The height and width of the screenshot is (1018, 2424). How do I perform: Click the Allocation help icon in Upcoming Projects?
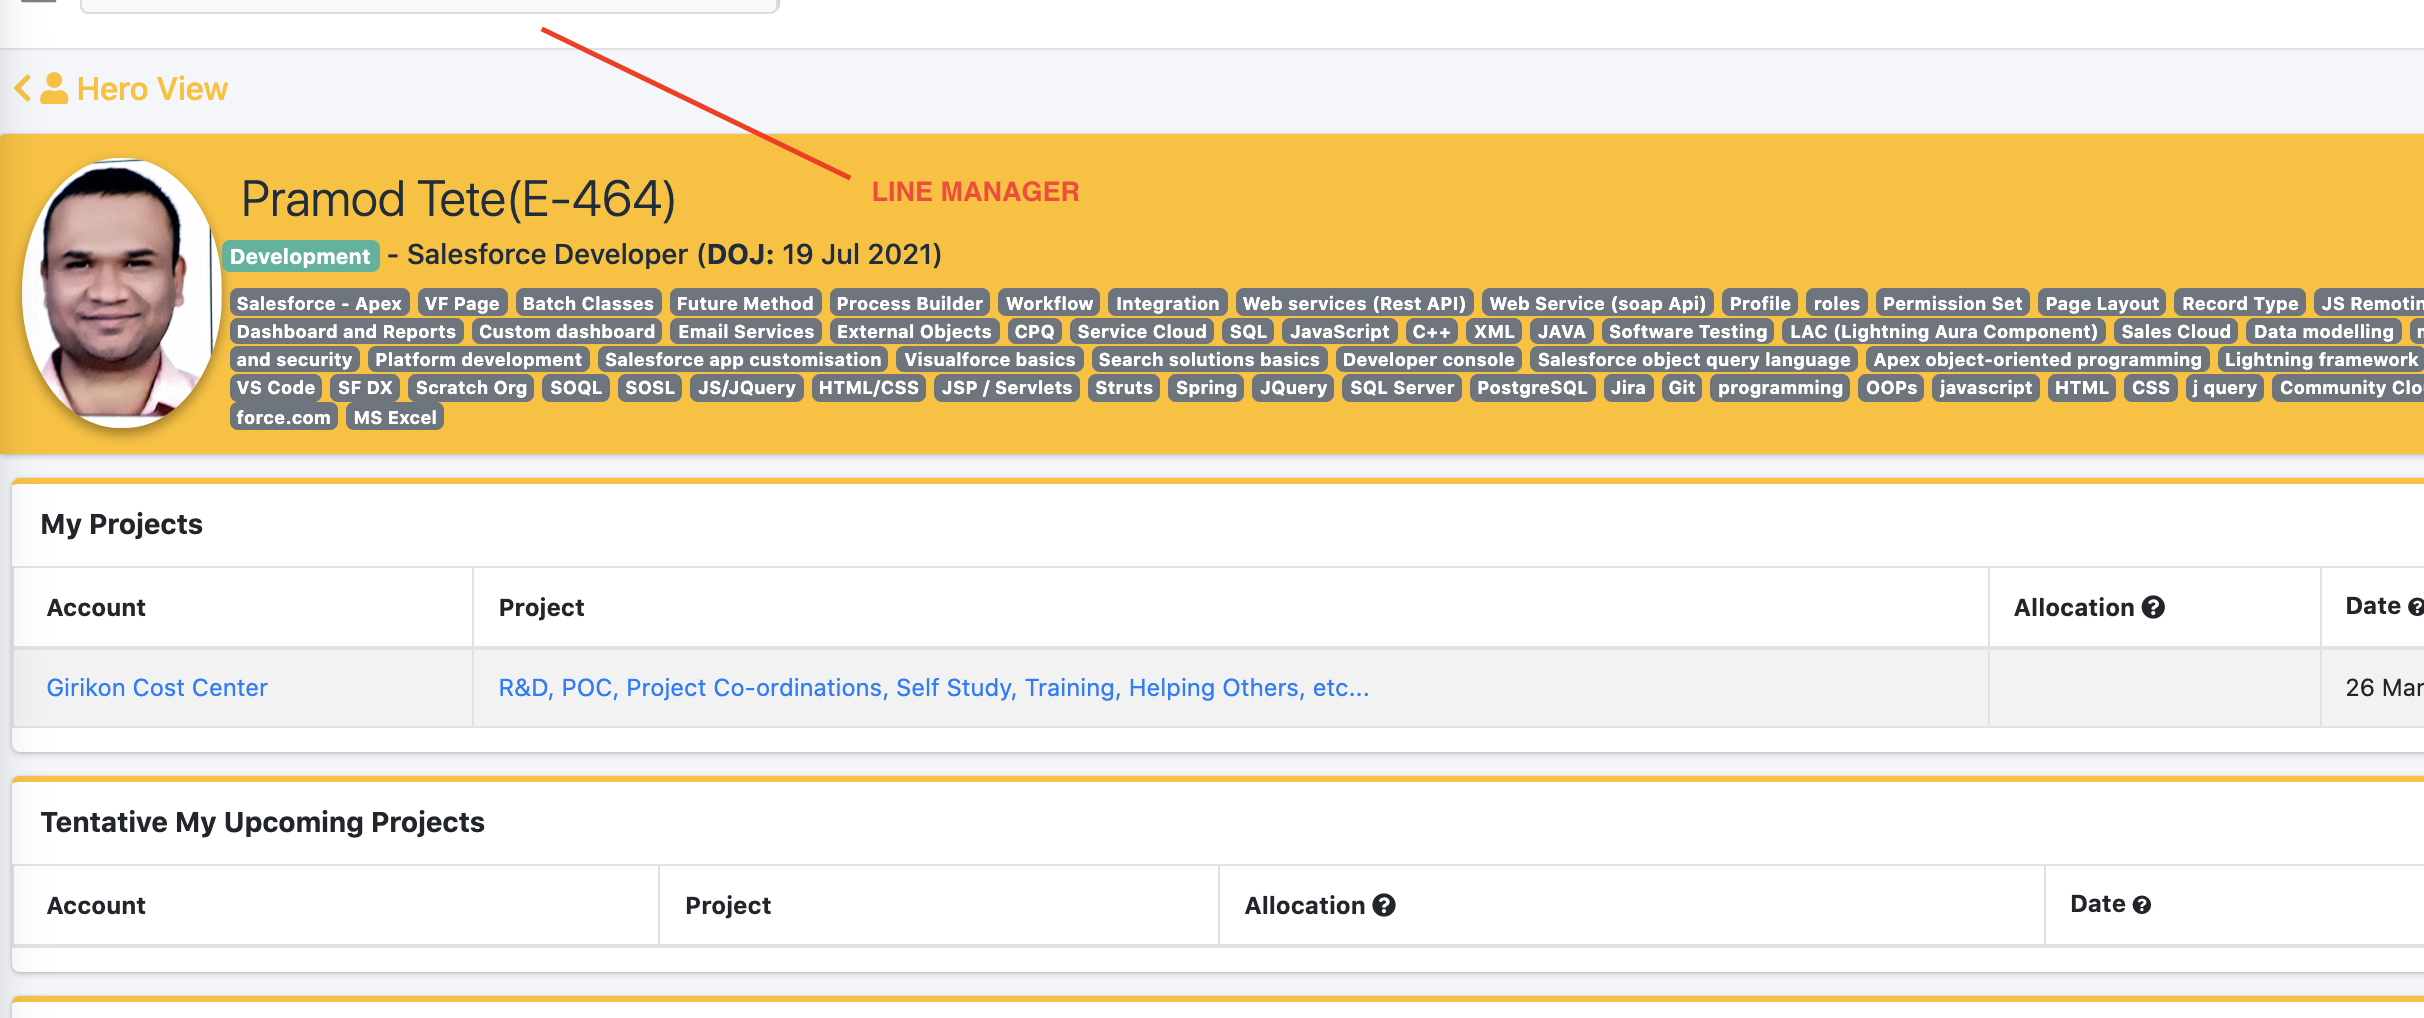tap(1384, 905)
